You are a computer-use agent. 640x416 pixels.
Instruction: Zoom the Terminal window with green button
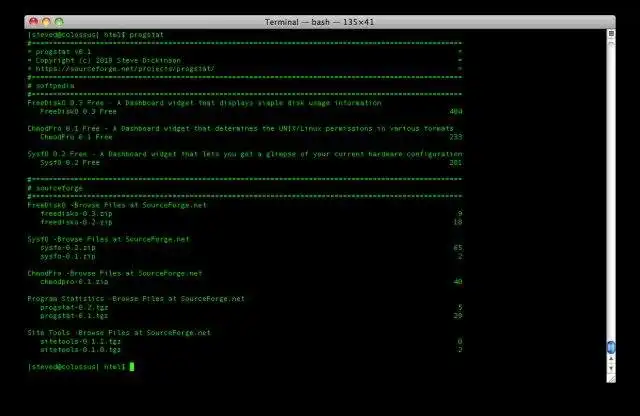coord(59,22)
